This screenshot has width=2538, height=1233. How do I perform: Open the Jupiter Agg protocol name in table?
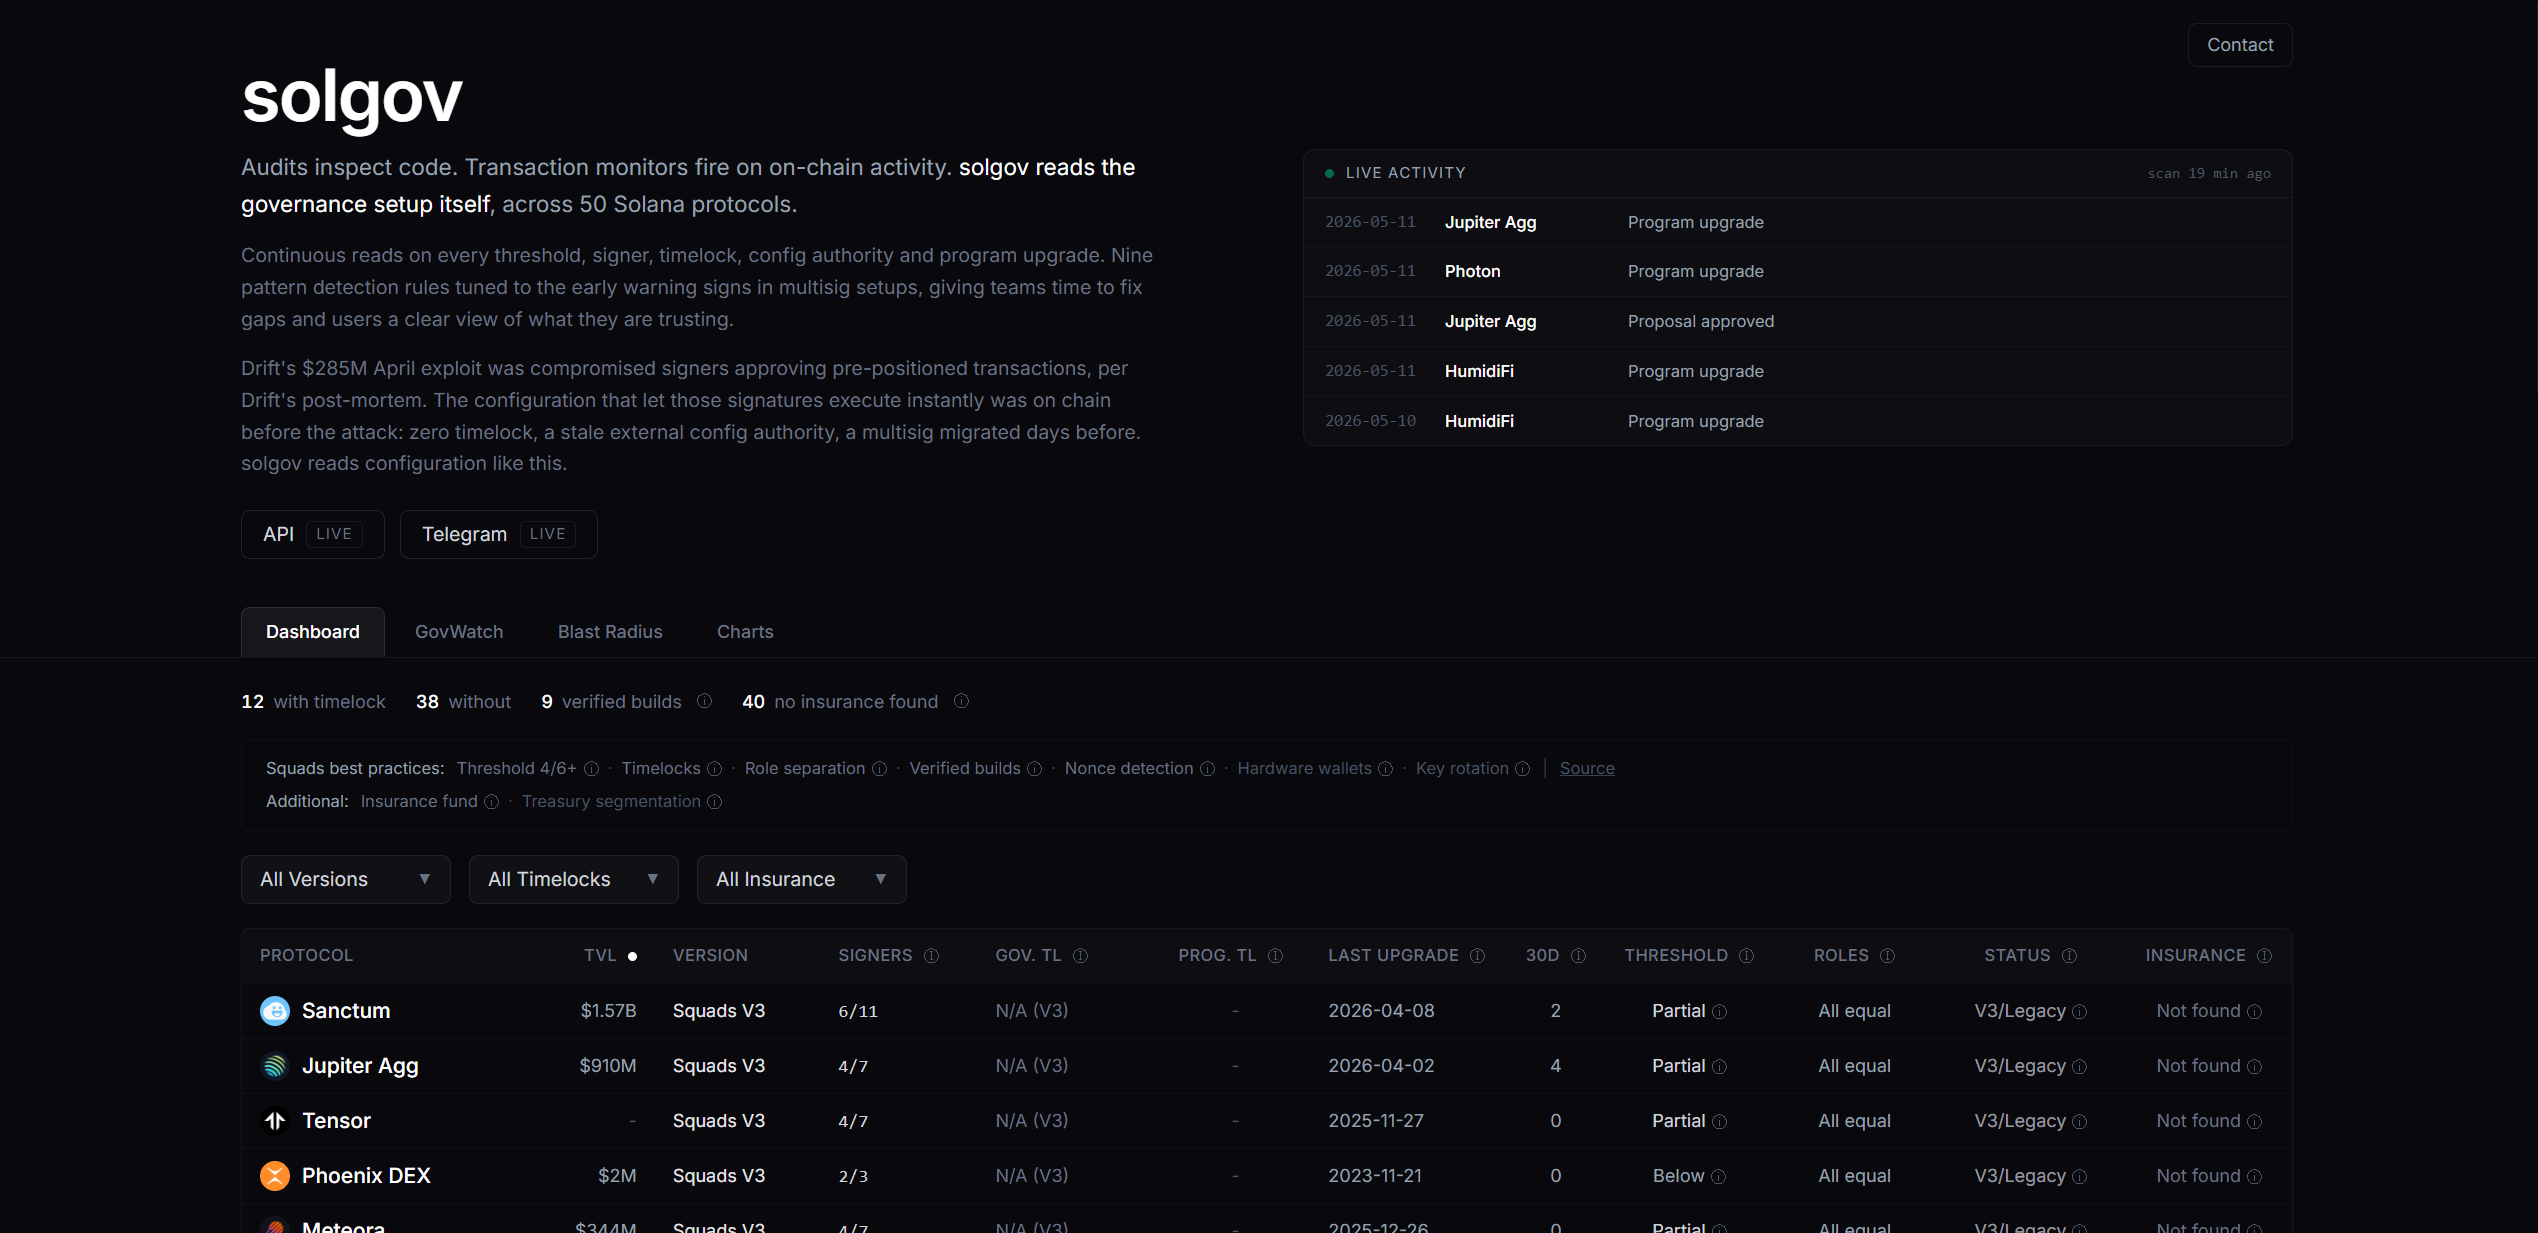(360, 1066)
